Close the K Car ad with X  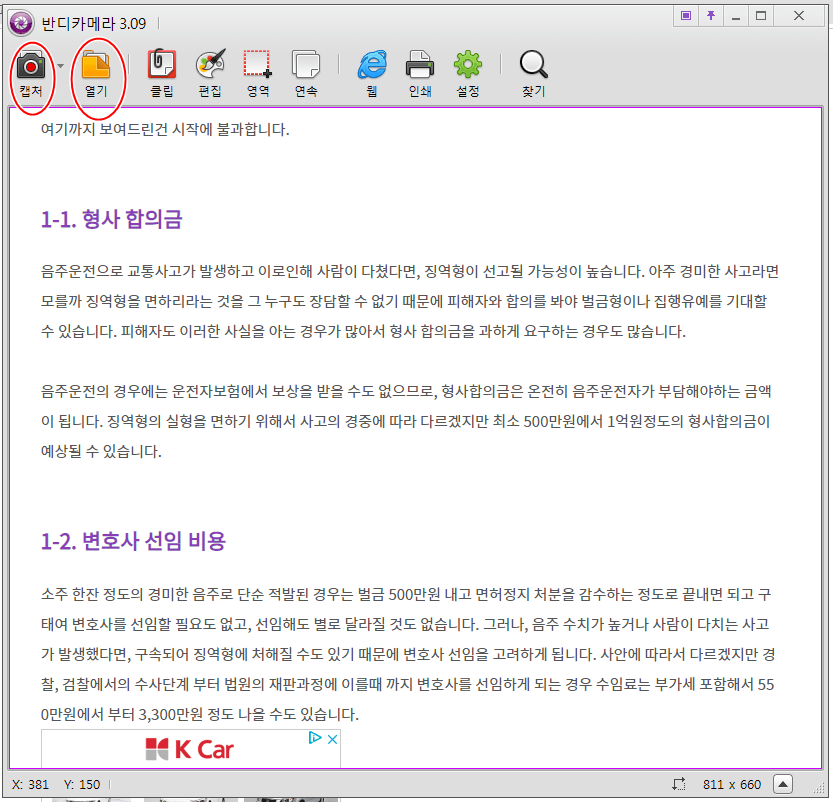pos(333,739)
